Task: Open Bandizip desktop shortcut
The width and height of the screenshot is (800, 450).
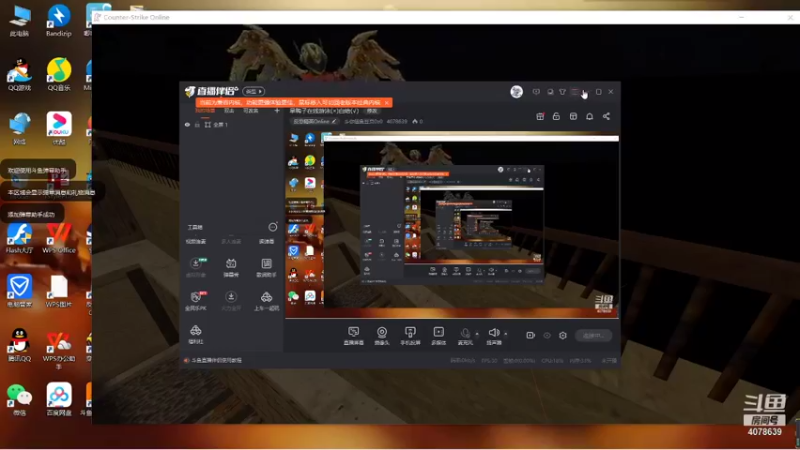Action: click(59, 21)
